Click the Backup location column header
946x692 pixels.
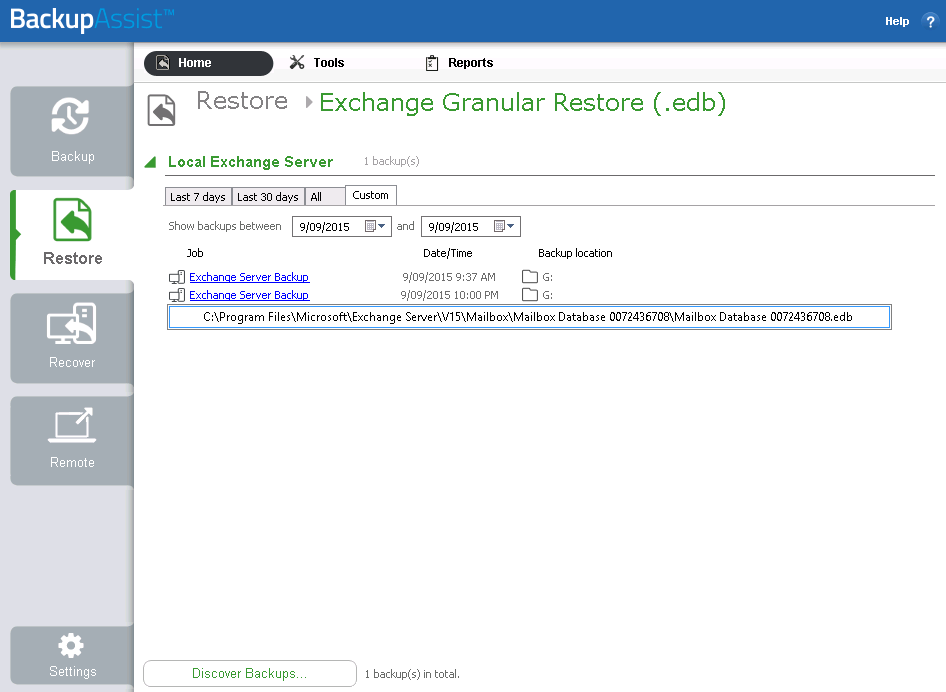pos(575,253)
